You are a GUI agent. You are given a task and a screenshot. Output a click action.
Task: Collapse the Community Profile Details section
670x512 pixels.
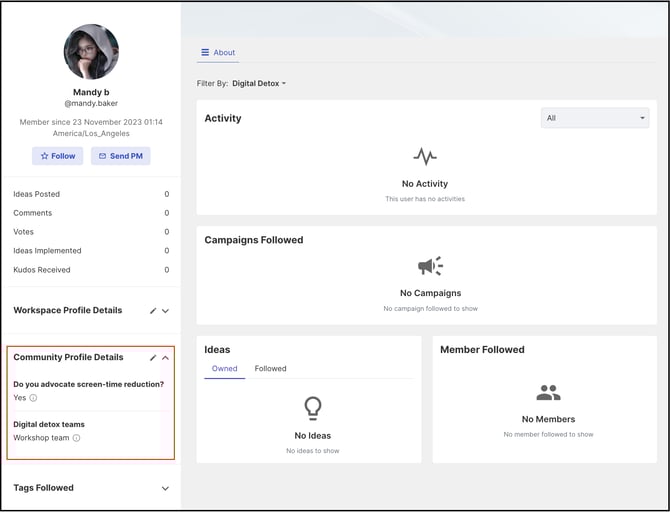point(165,358)
